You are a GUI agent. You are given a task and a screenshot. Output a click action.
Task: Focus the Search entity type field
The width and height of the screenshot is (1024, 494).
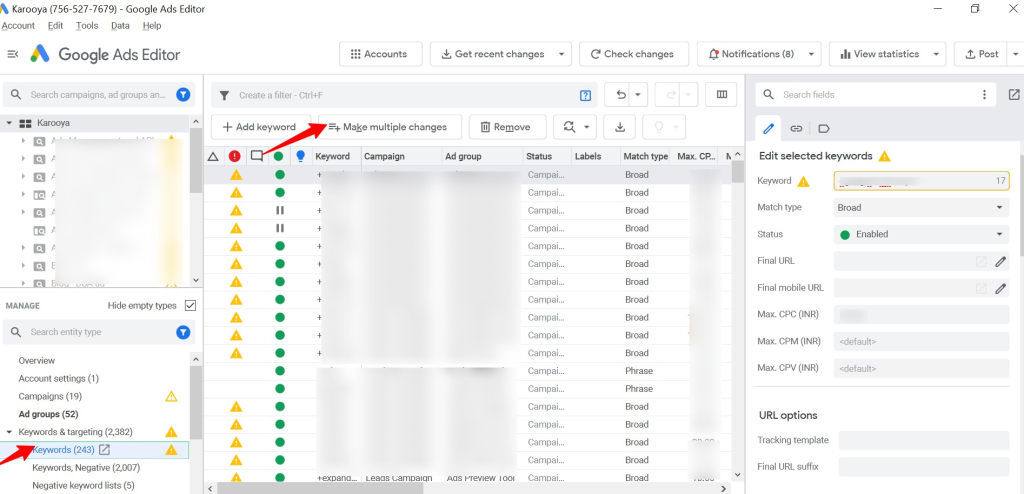[98, 332]
